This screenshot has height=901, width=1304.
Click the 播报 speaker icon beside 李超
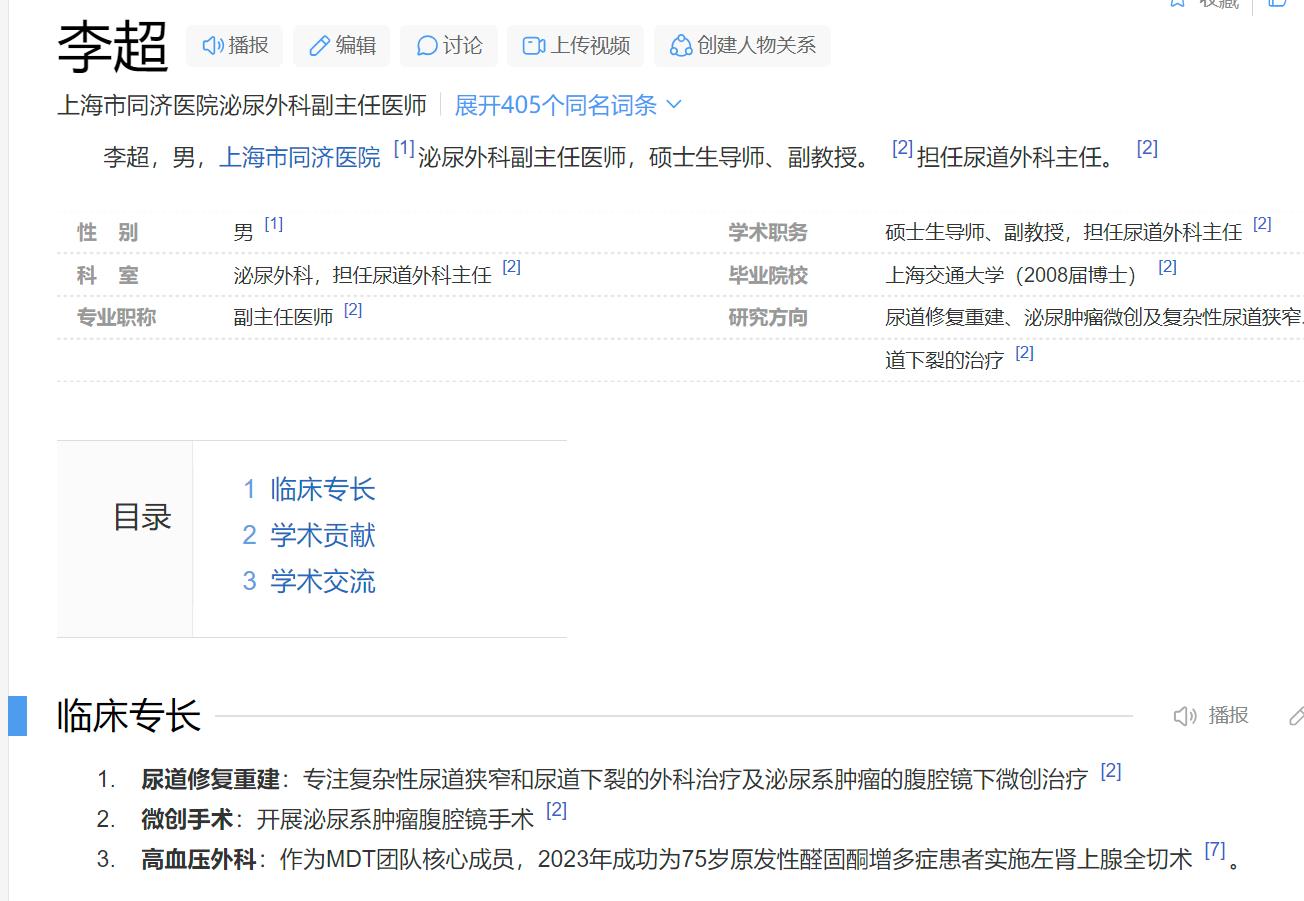(214, 45)
